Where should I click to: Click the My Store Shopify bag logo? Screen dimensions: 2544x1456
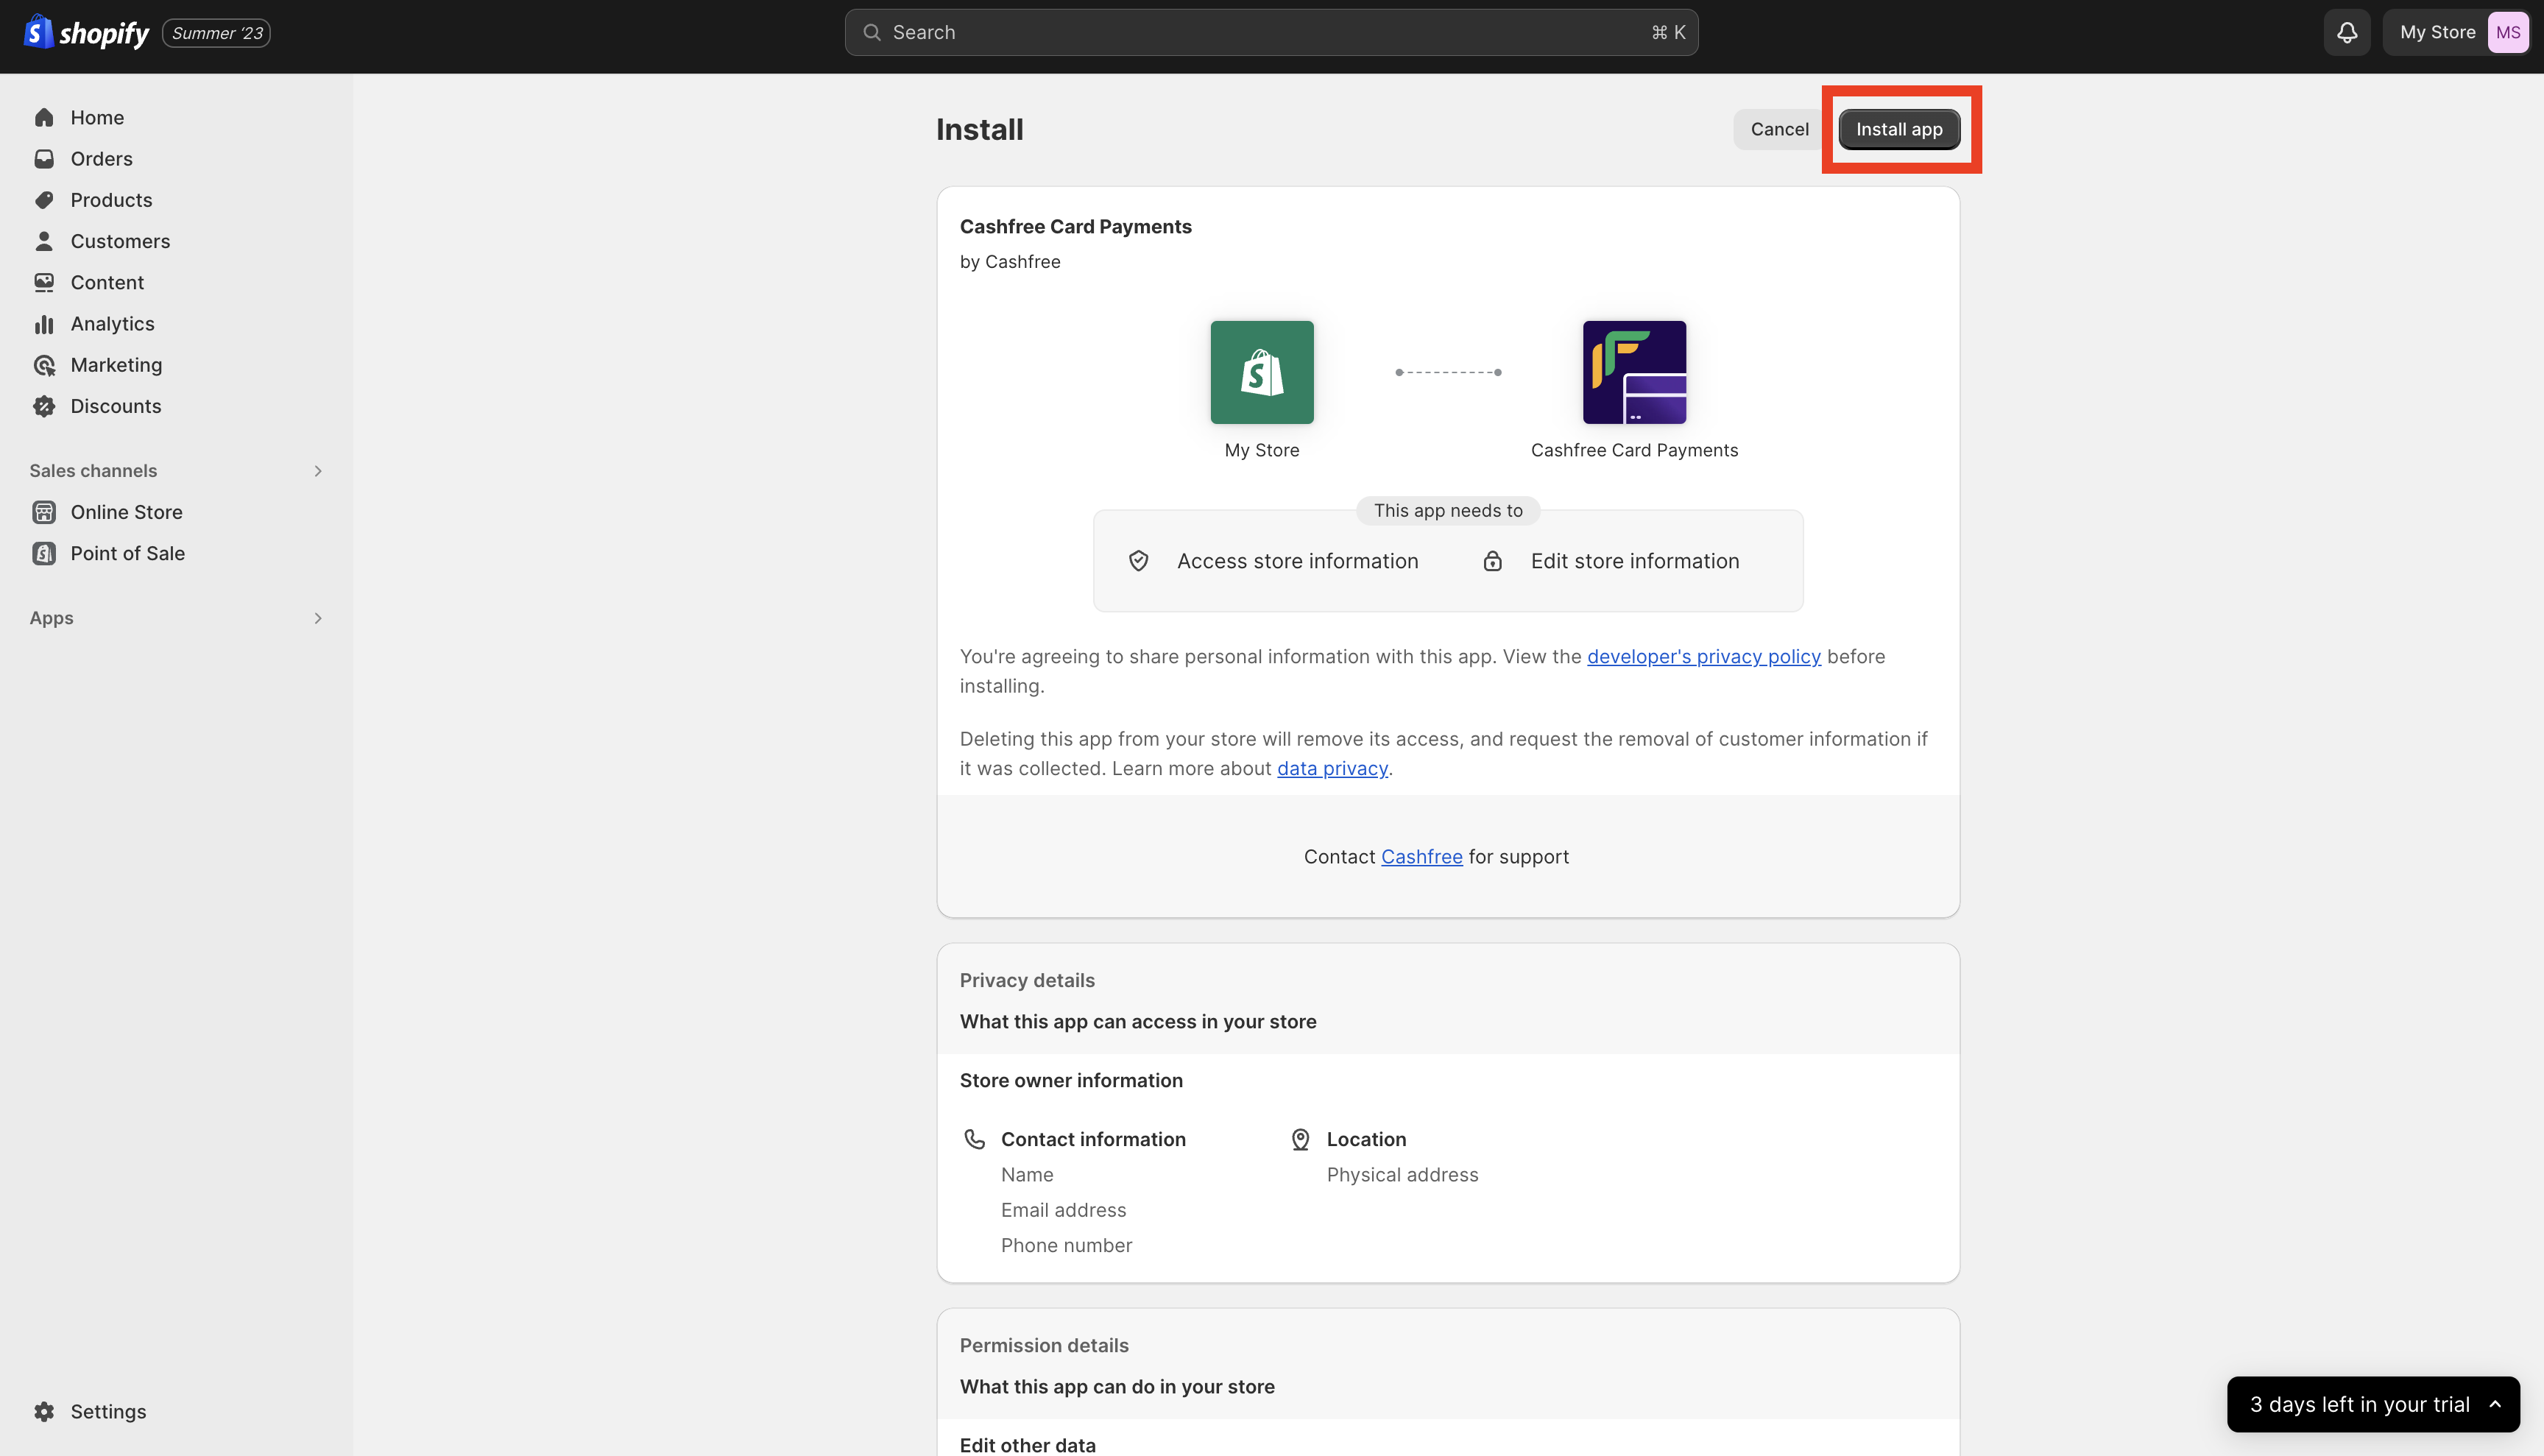point(1261,372)
